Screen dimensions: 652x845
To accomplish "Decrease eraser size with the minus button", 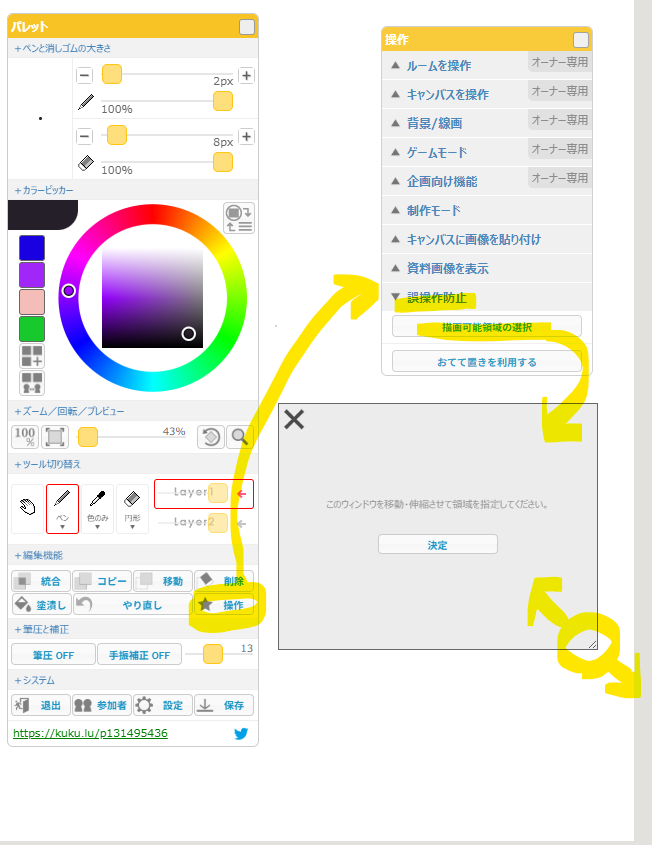I will pos(85,136).
